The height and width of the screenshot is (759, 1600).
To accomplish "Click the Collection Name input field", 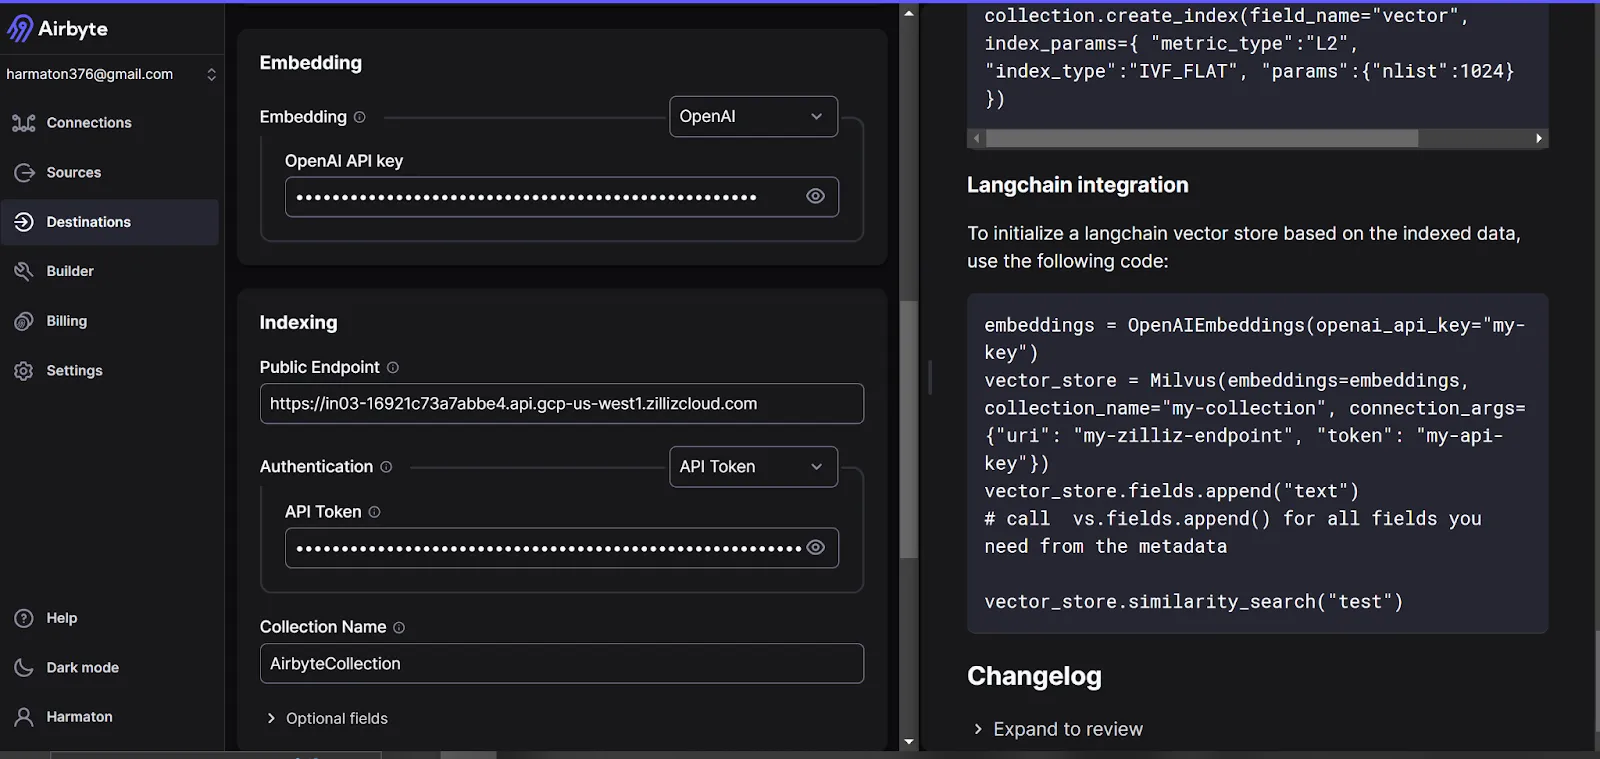I will pyautogui.click(x=562, y=664).
